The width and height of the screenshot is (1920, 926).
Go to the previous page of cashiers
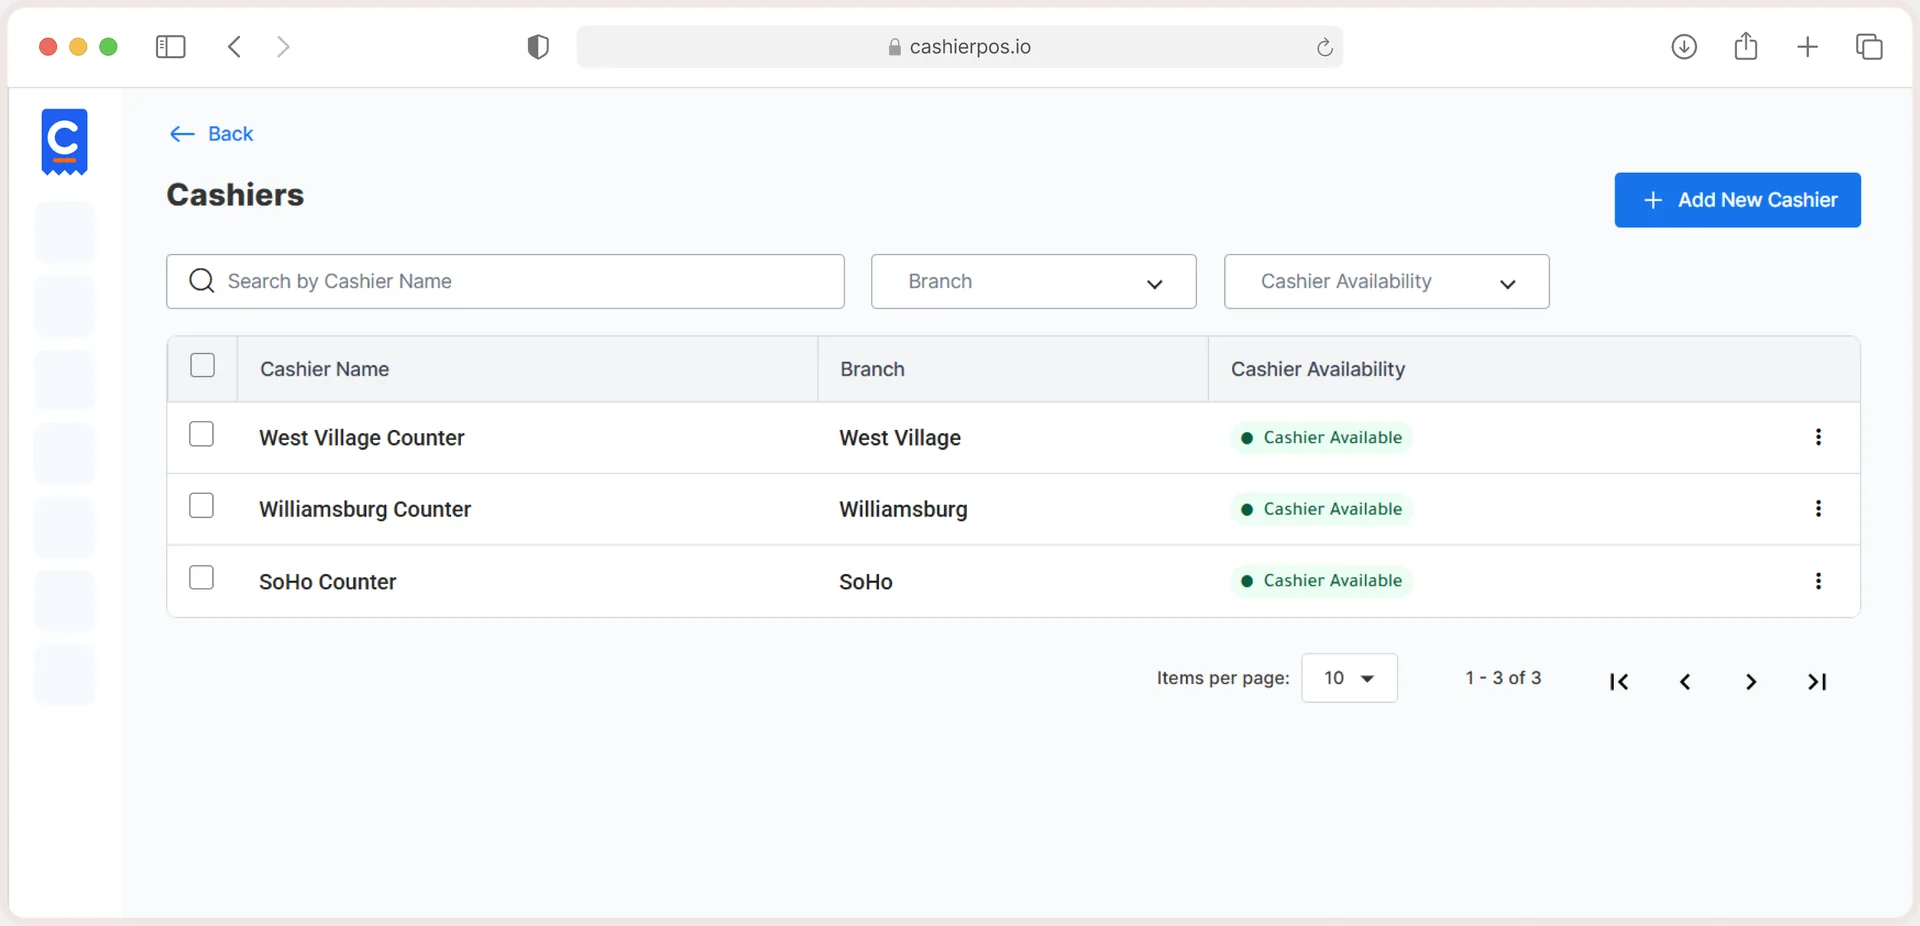(1685, 681)
